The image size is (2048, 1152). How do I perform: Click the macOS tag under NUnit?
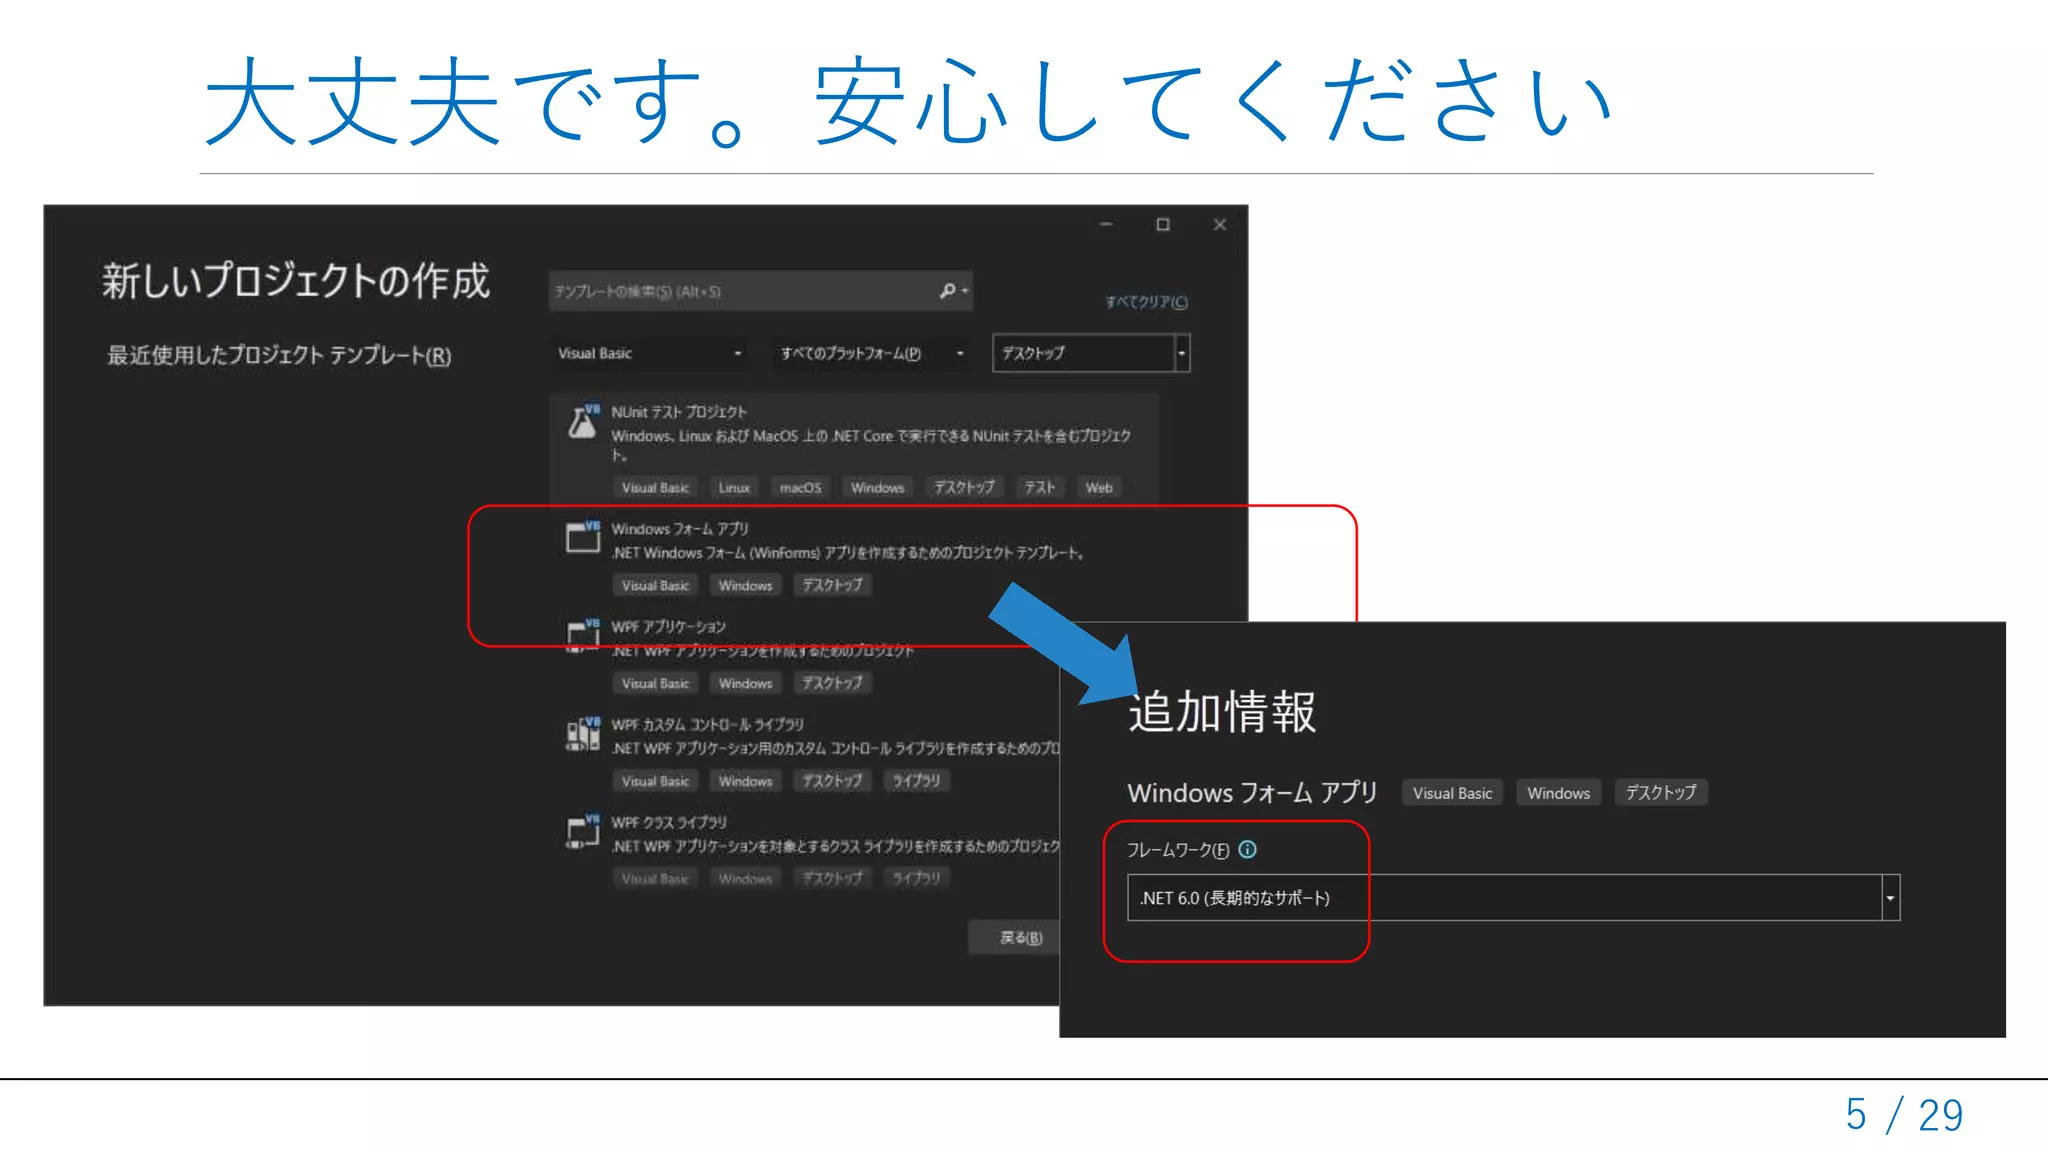(x=800, y=487)
